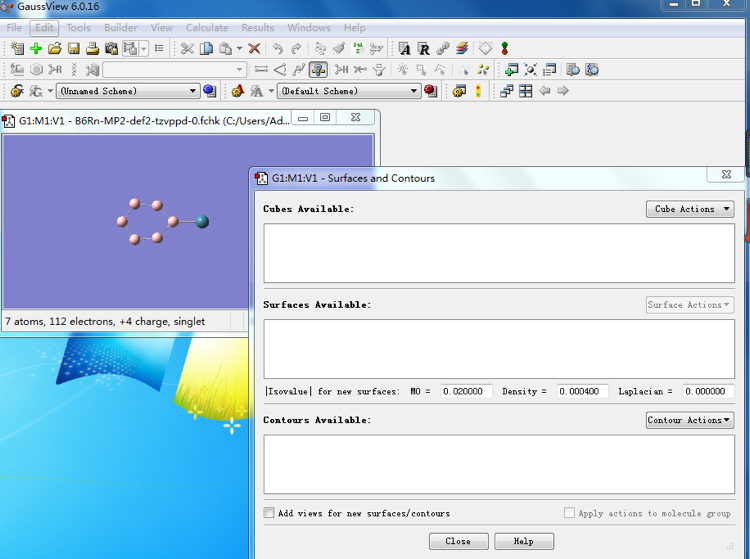Click the right arrow Next window icon

click(x=563, y=91)
